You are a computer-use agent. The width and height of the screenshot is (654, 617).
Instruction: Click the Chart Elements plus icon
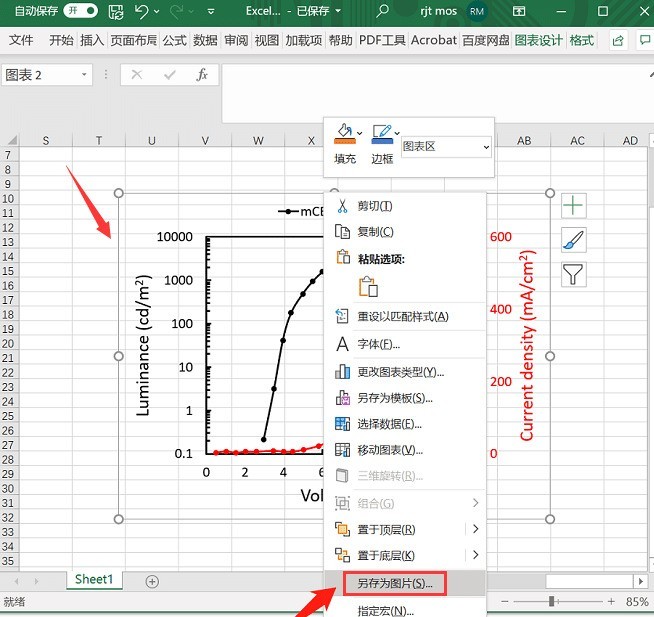point(573,206)
